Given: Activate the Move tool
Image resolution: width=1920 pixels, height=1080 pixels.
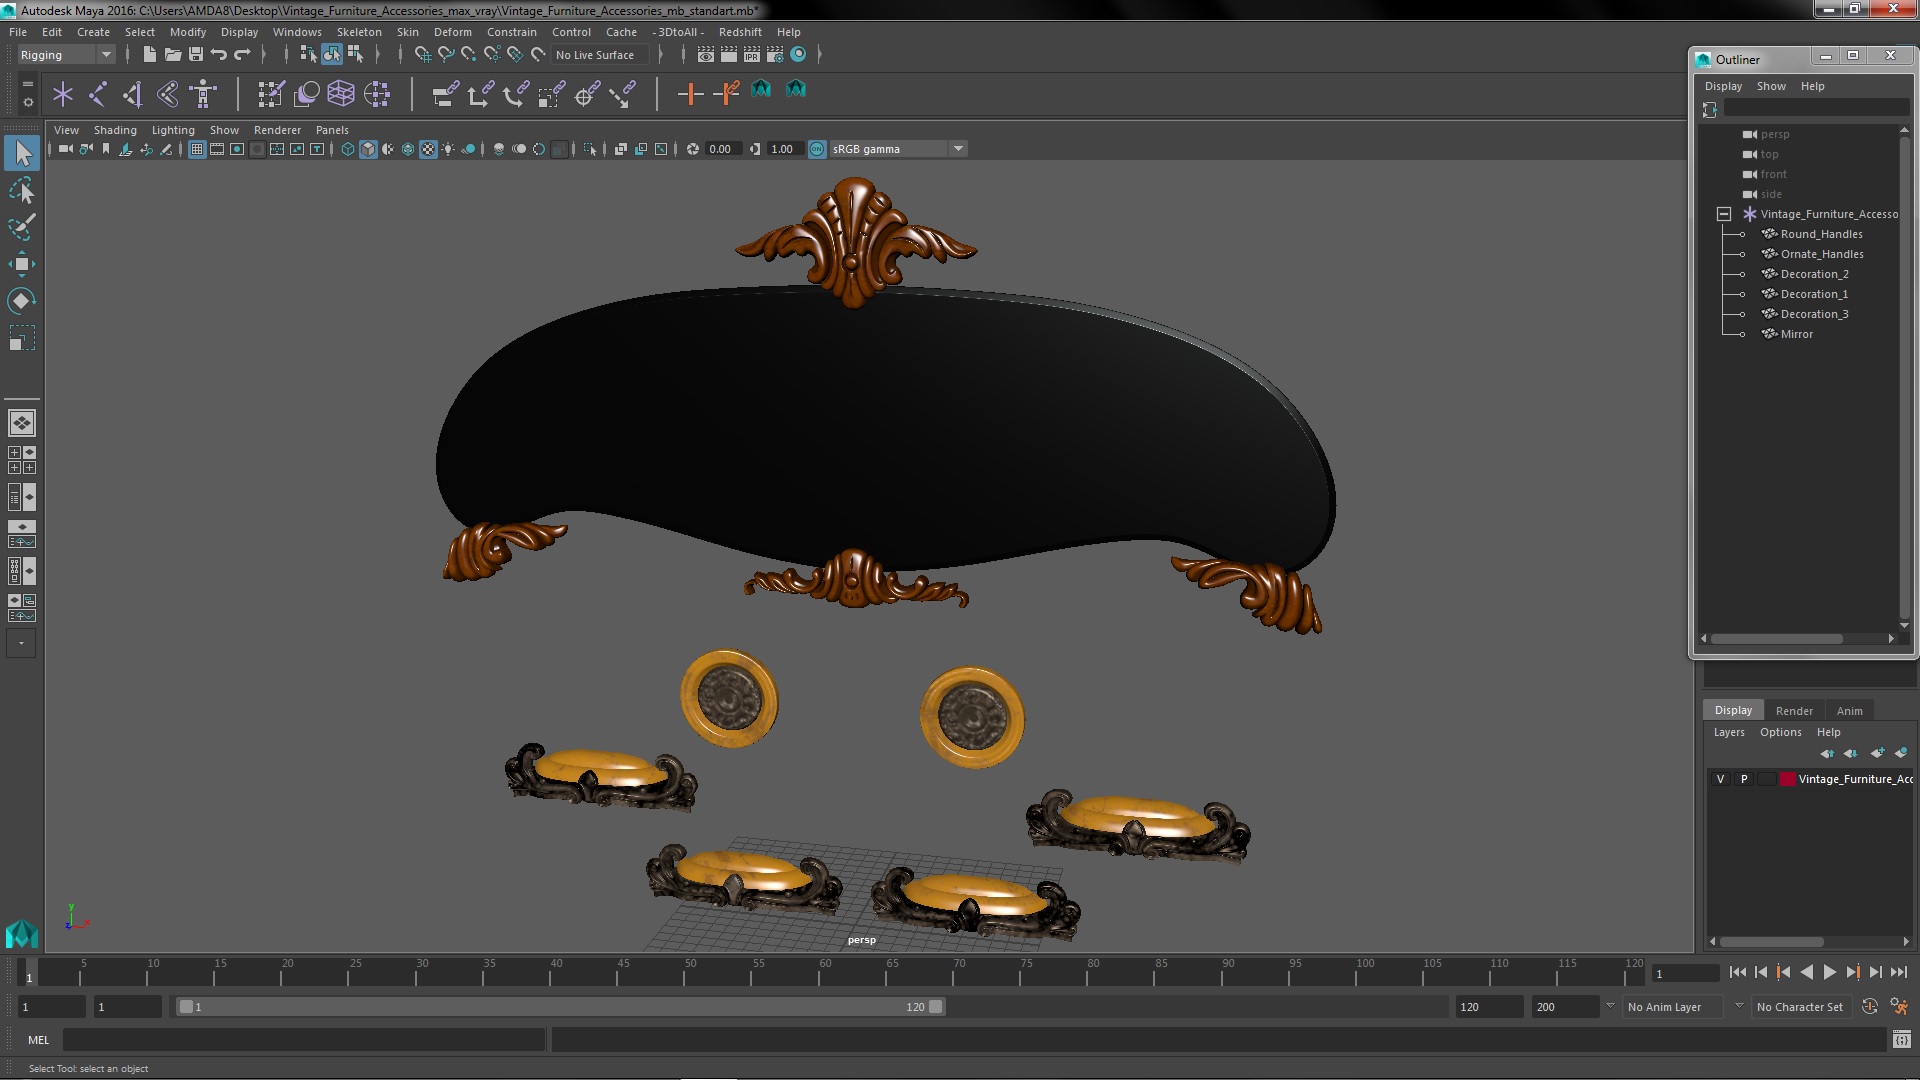Looking at the screenshot, I should 22,264.
